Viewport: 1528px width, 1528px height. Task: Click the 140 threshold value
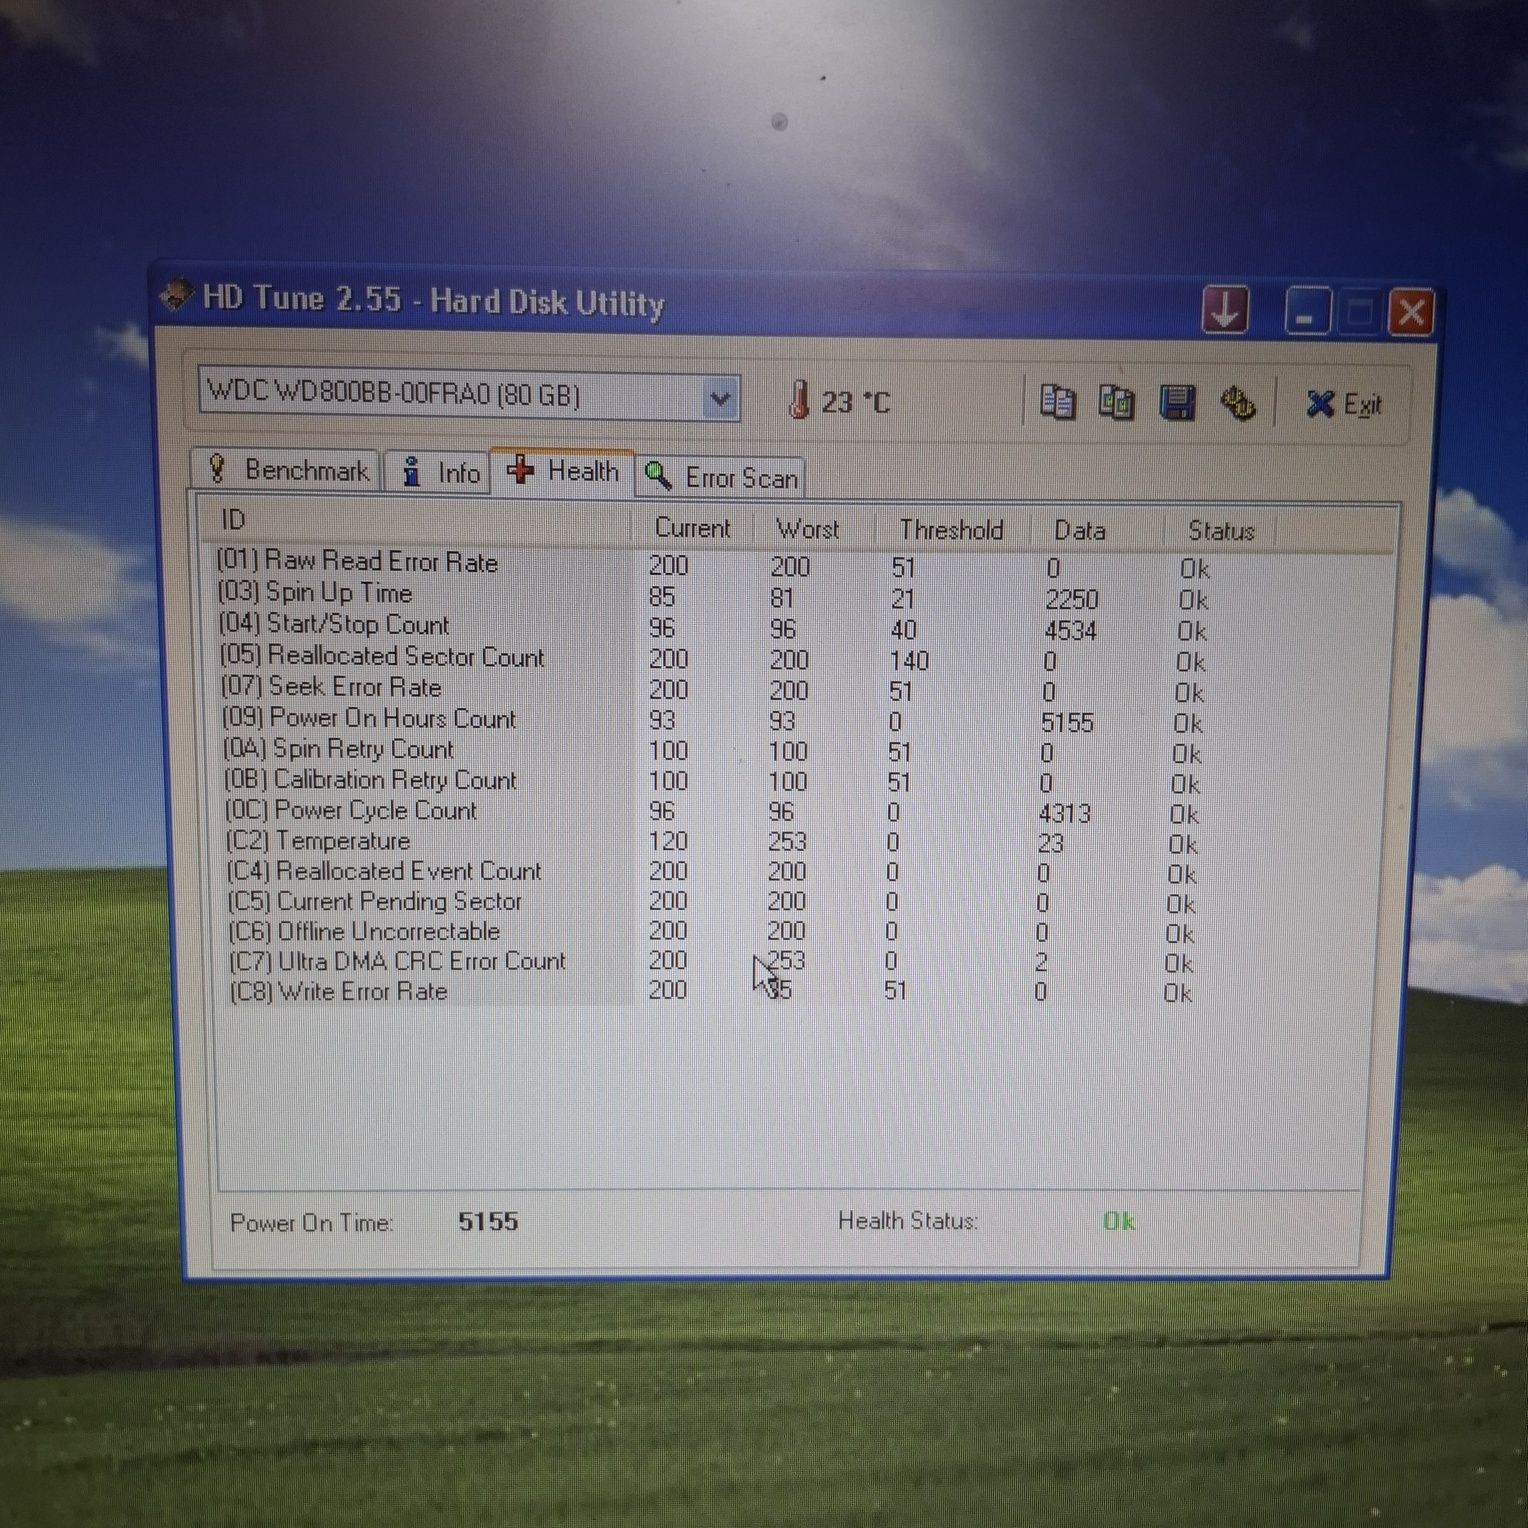click(908, 660)
